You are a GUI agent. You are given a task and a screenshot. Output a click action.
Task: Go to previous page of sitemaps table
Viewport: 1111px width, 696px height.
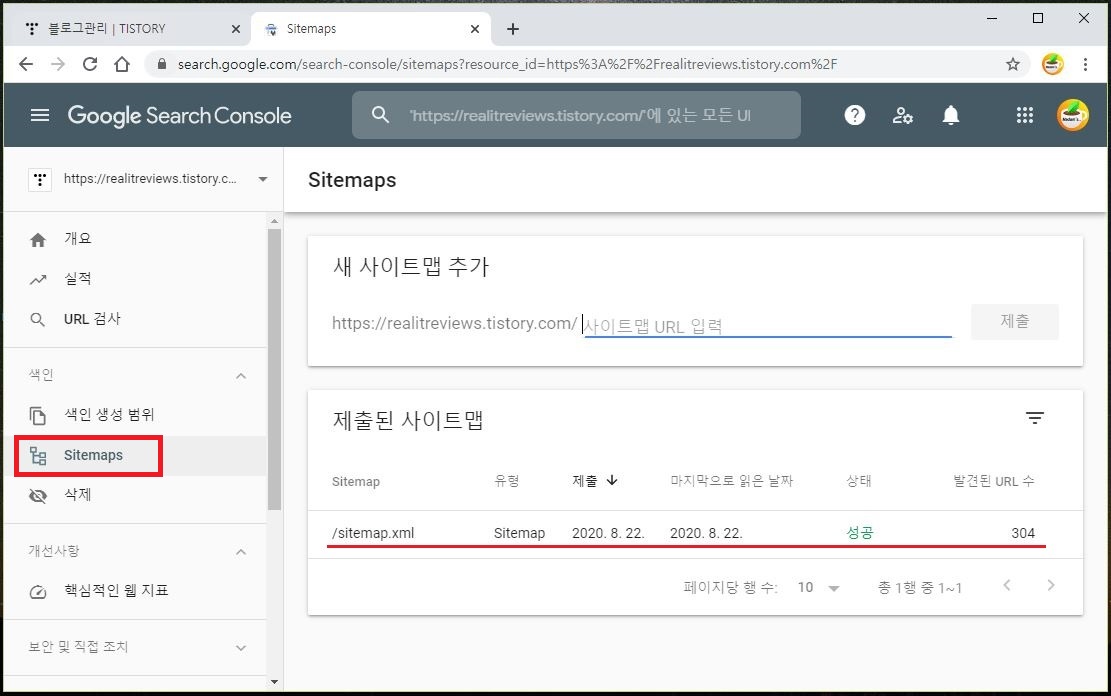pos(1007,585)
